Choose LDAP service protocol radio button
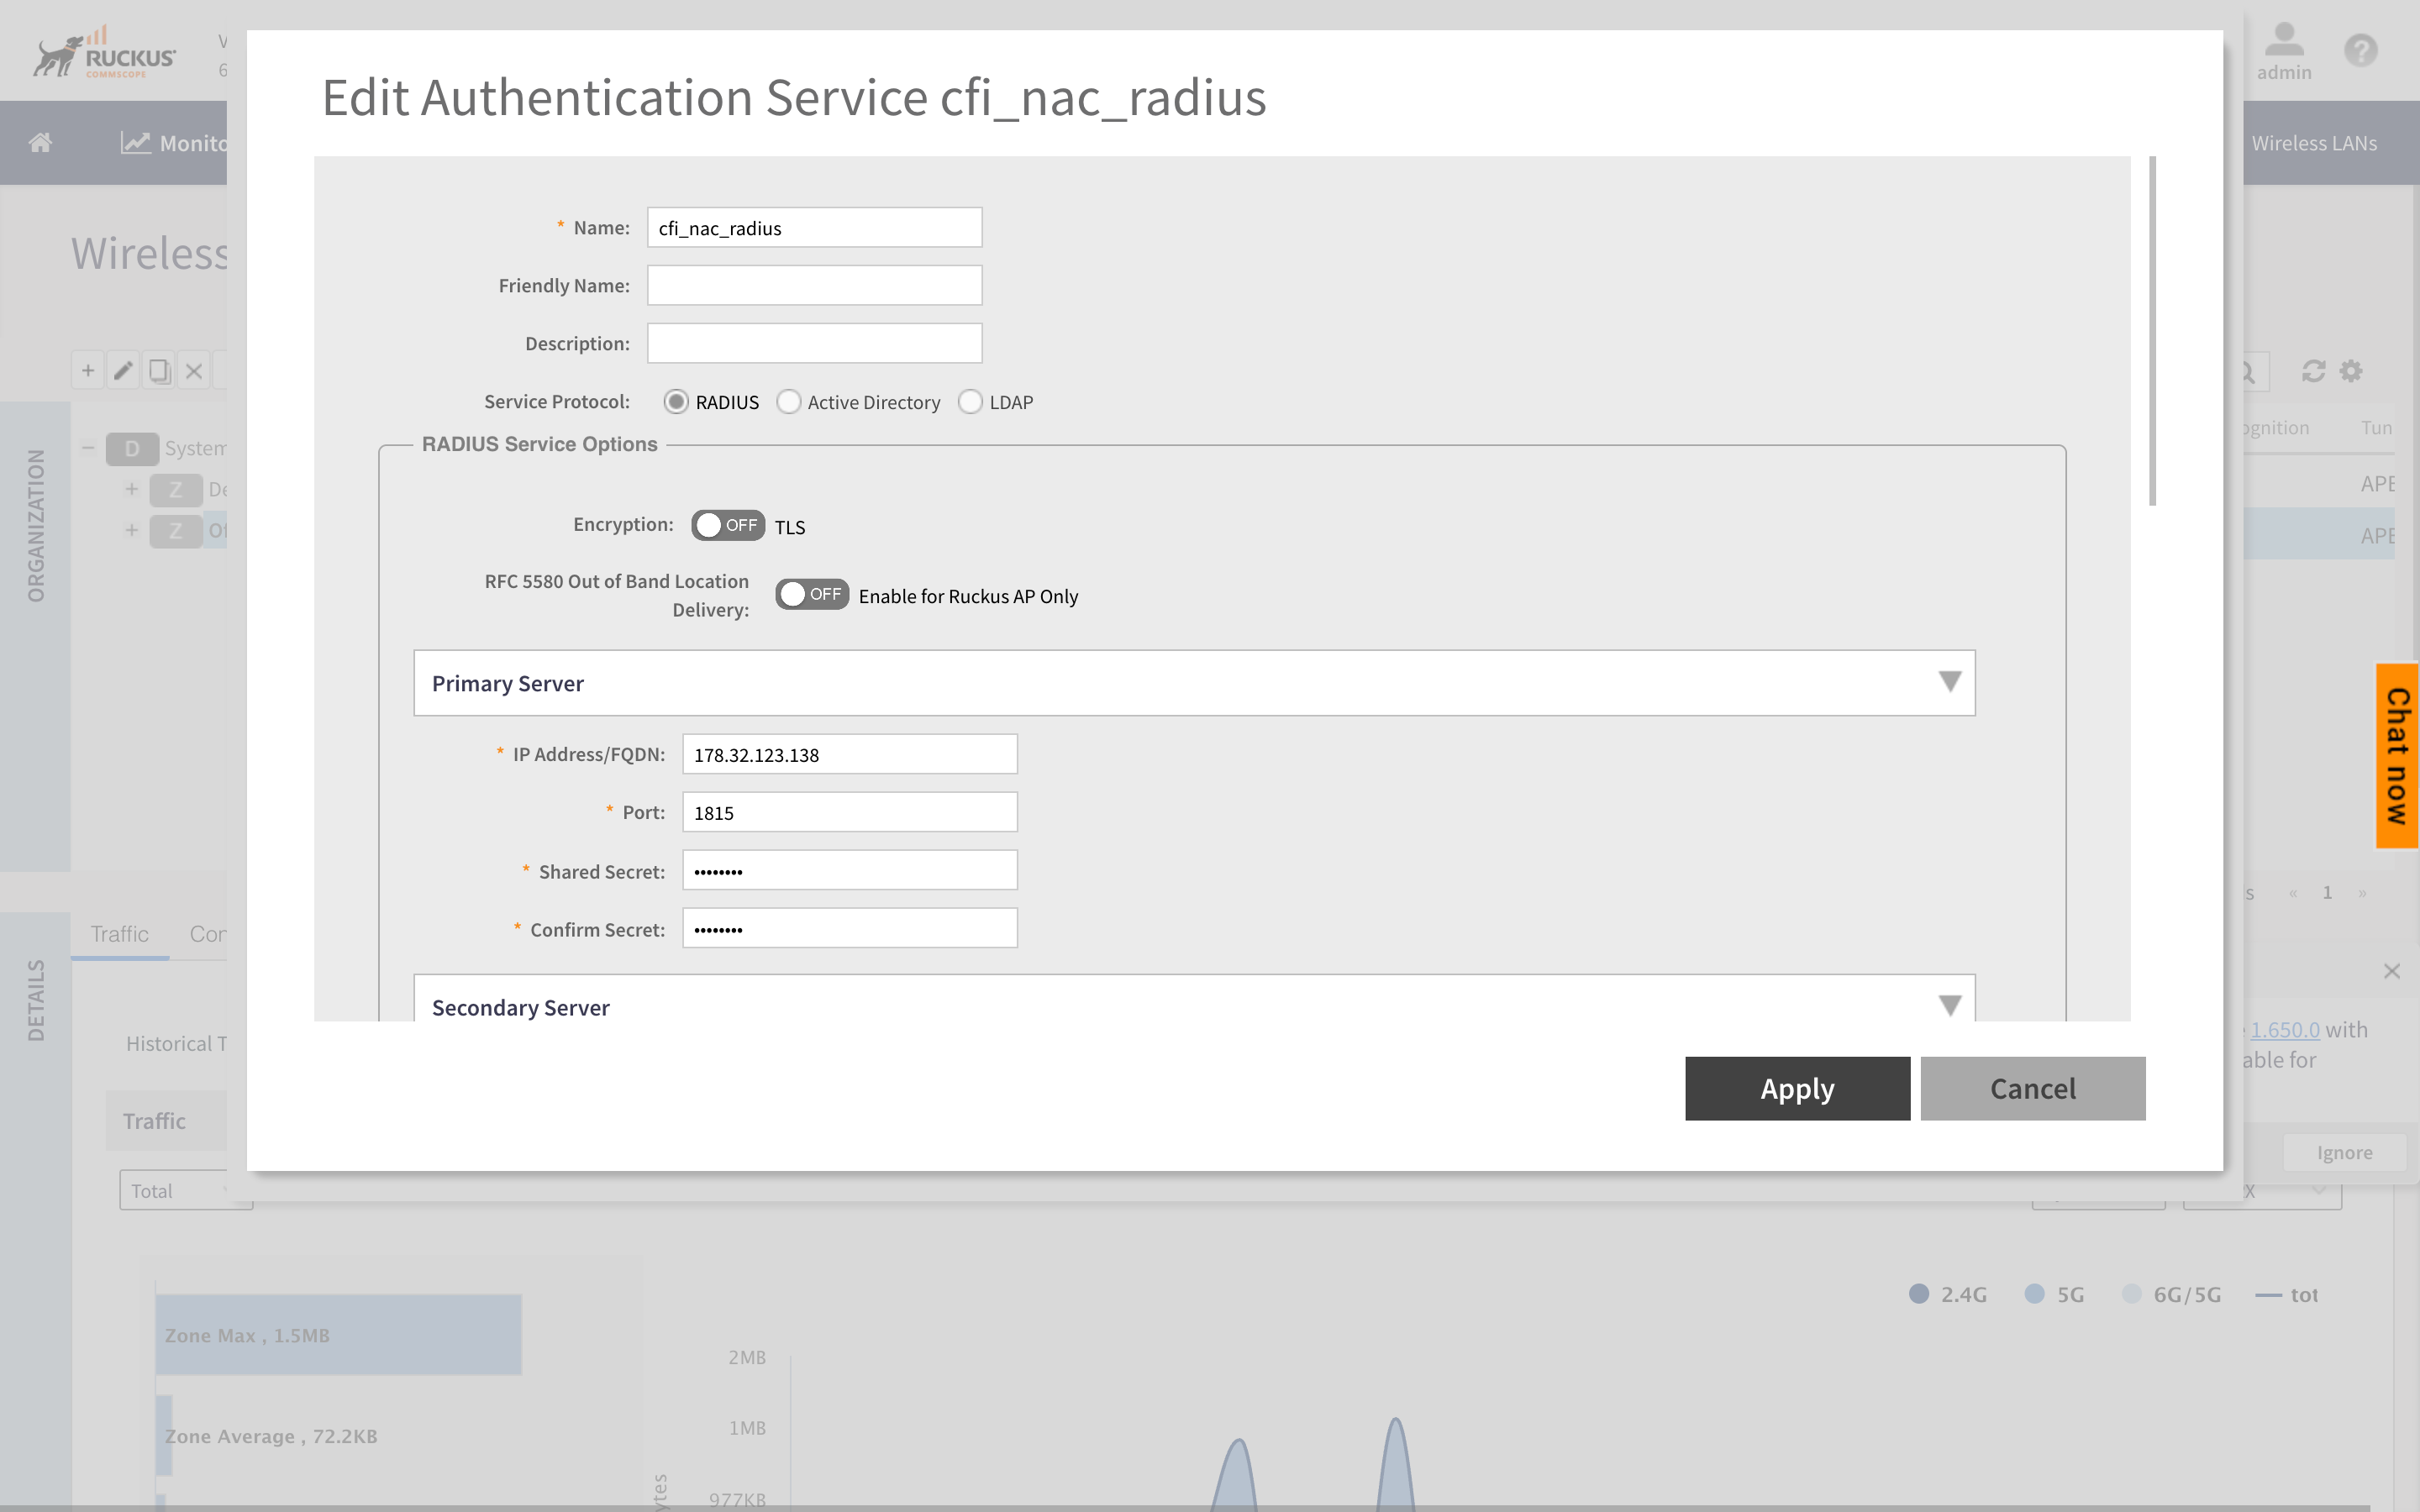This screenshot has width=2420, height=1512. coord(970,402)
